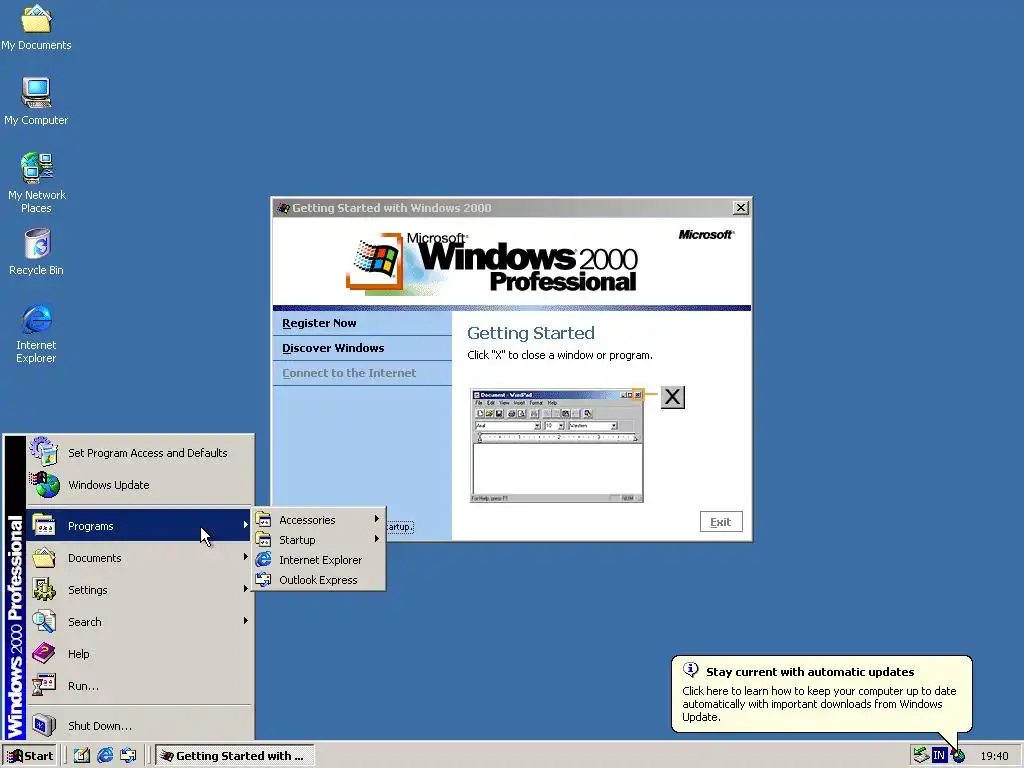Click the info icon in the update balloon
This screenshot has width=1024, height=768.
tap(690, 670)
